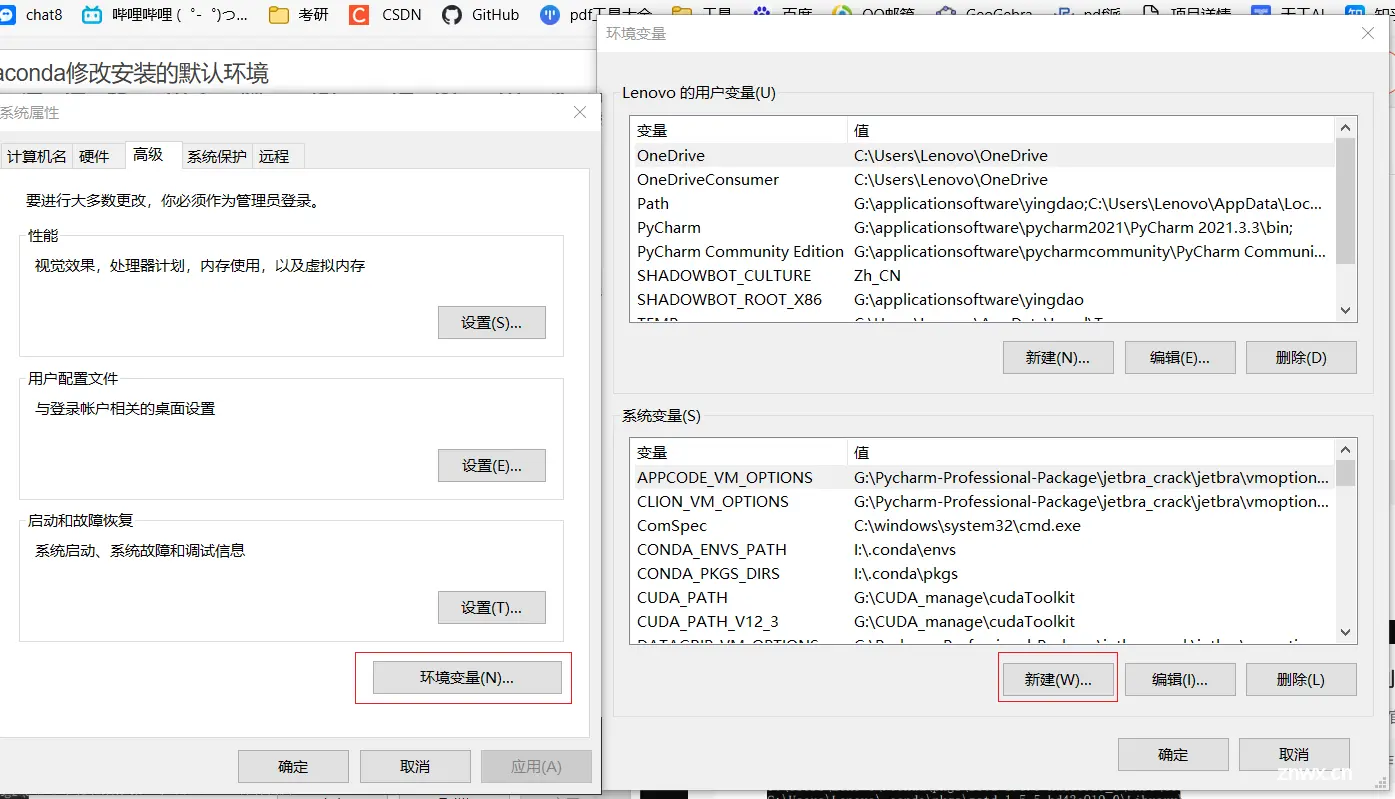Close the 系统属性 dialog
Screen dimensions: 1395x799
coord(580,112)
